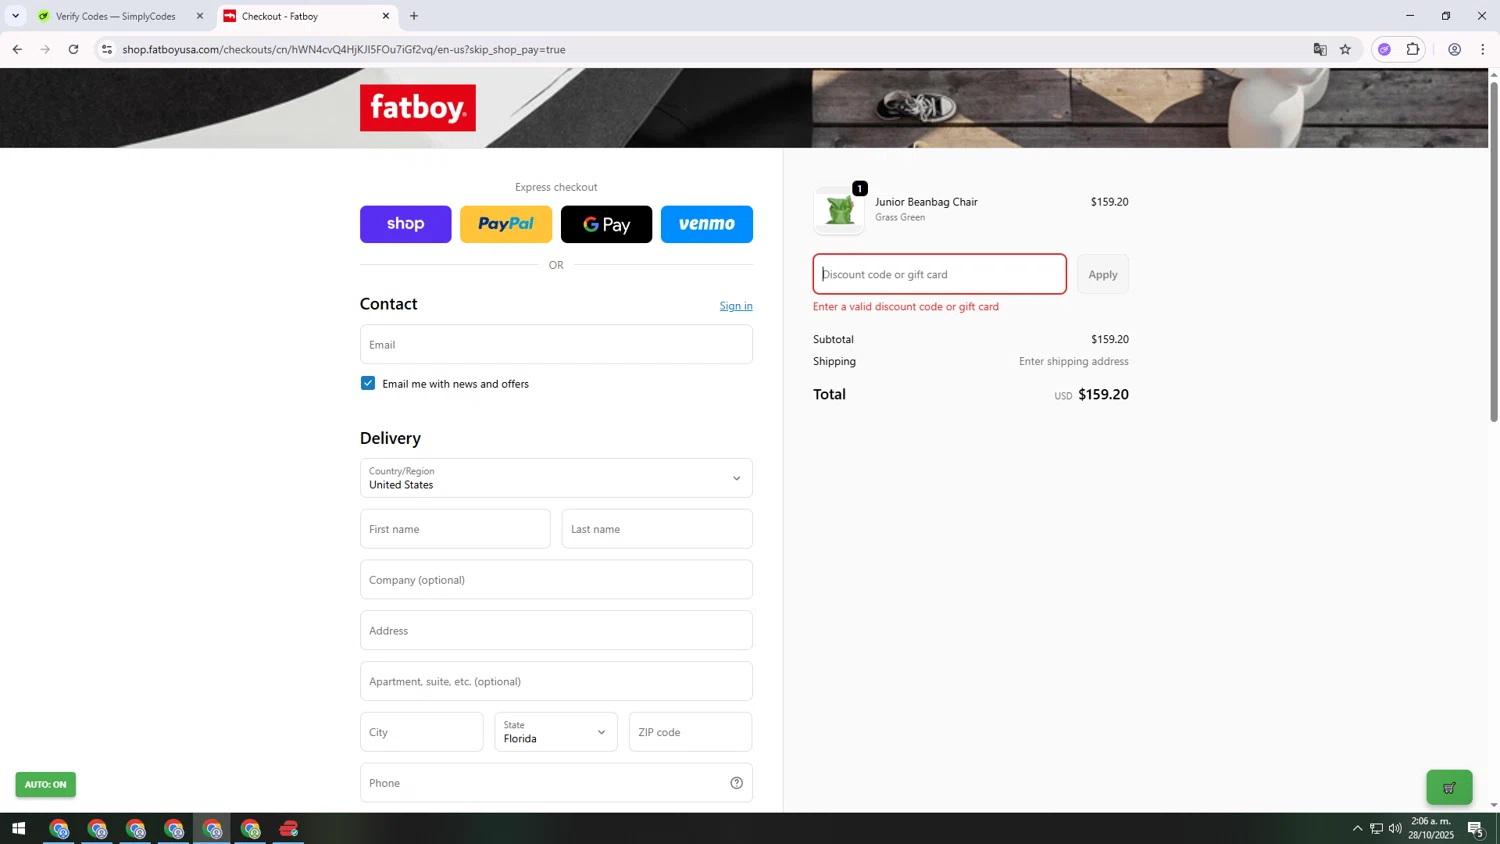Click the translate page icon
The image size is (1500, 844).
click(x=1320, y=49)
